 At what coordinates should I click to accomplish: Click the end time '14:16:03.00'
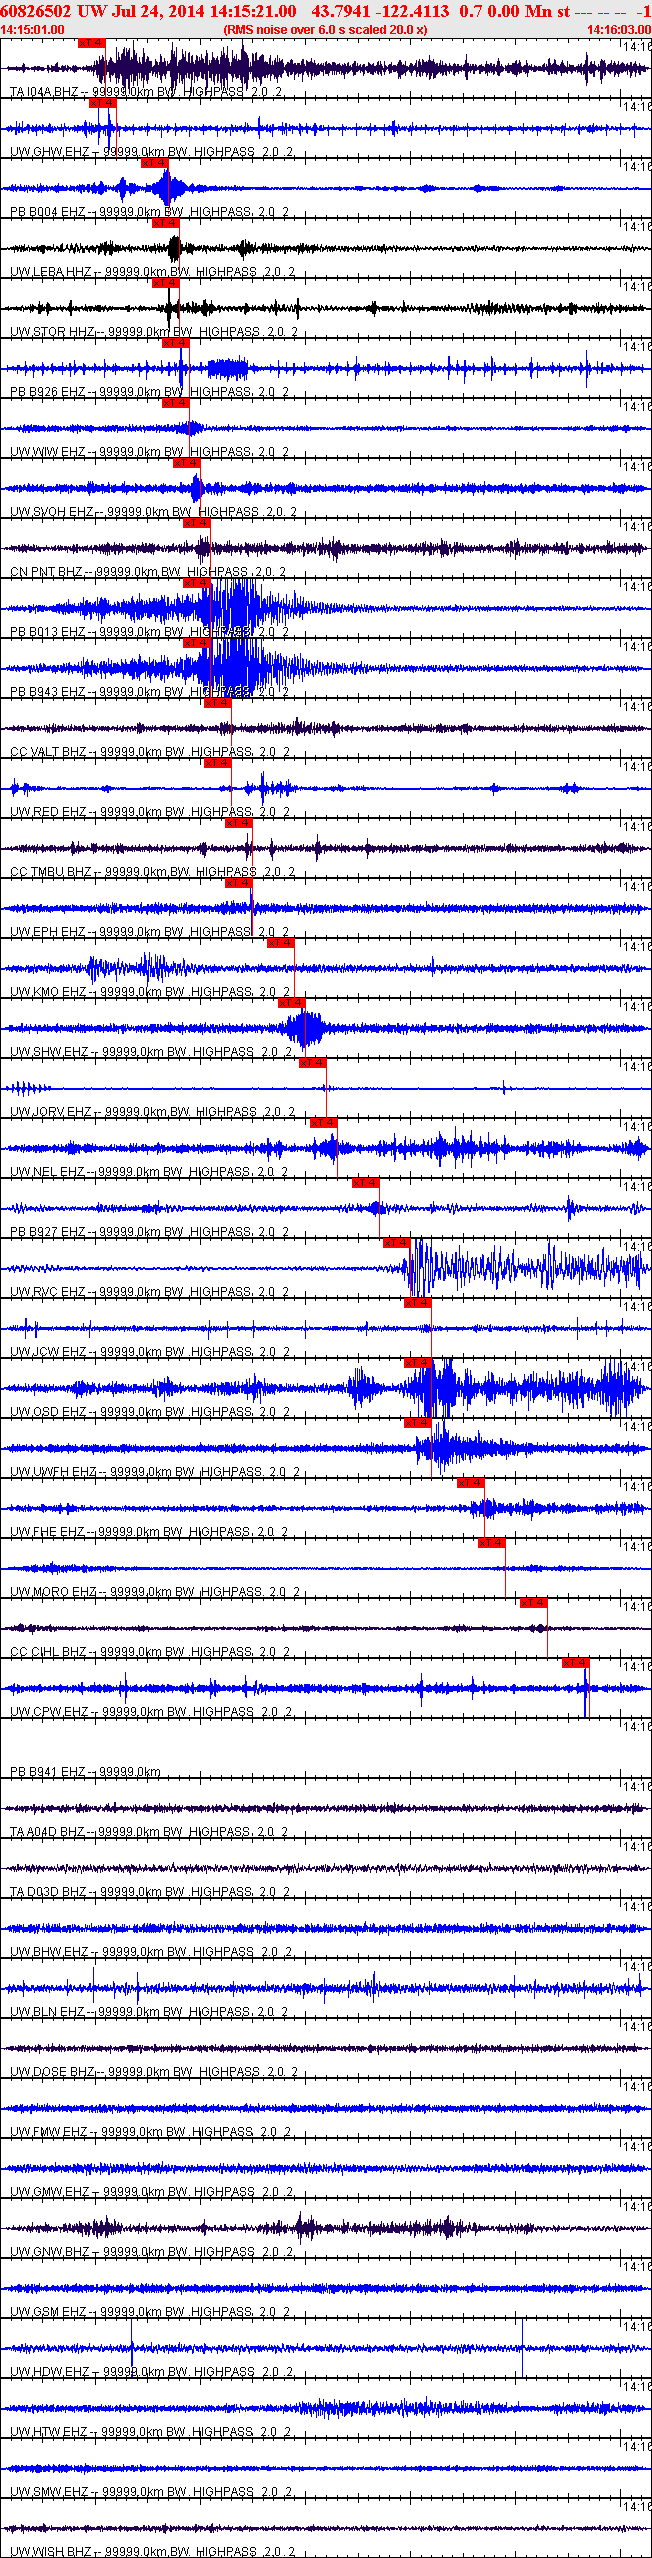pyautogui.click(x=618, y=30)
